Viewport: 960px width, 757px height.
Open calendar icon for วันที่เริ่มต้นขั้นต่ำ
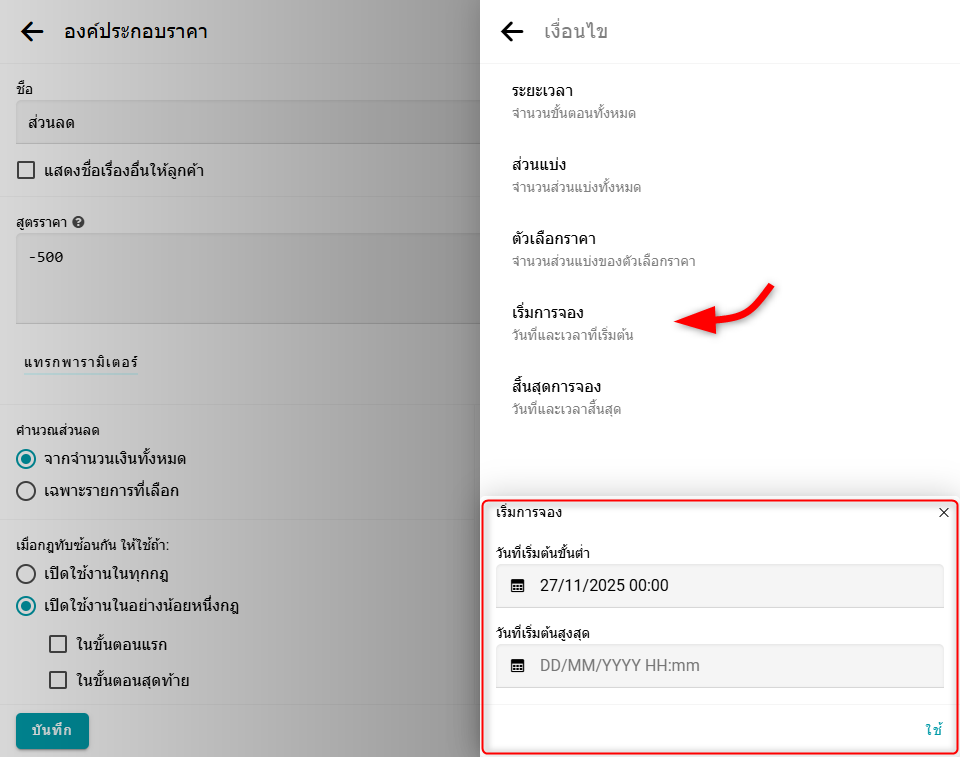click(x=518, y=586)
